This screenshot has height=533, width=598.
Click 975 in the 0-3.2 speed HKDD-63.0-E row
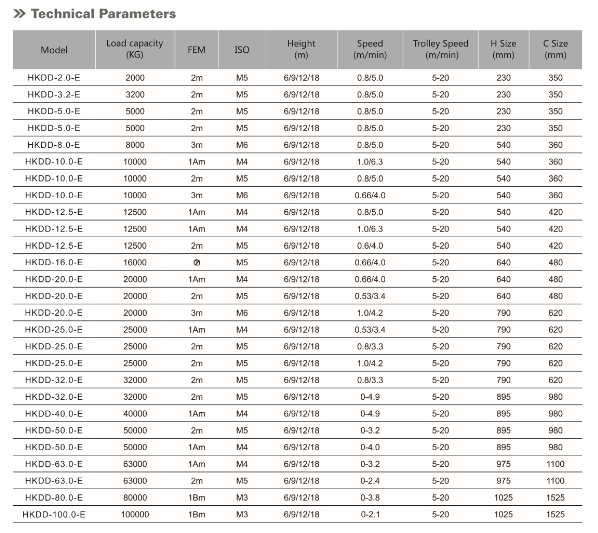point(503,464)
